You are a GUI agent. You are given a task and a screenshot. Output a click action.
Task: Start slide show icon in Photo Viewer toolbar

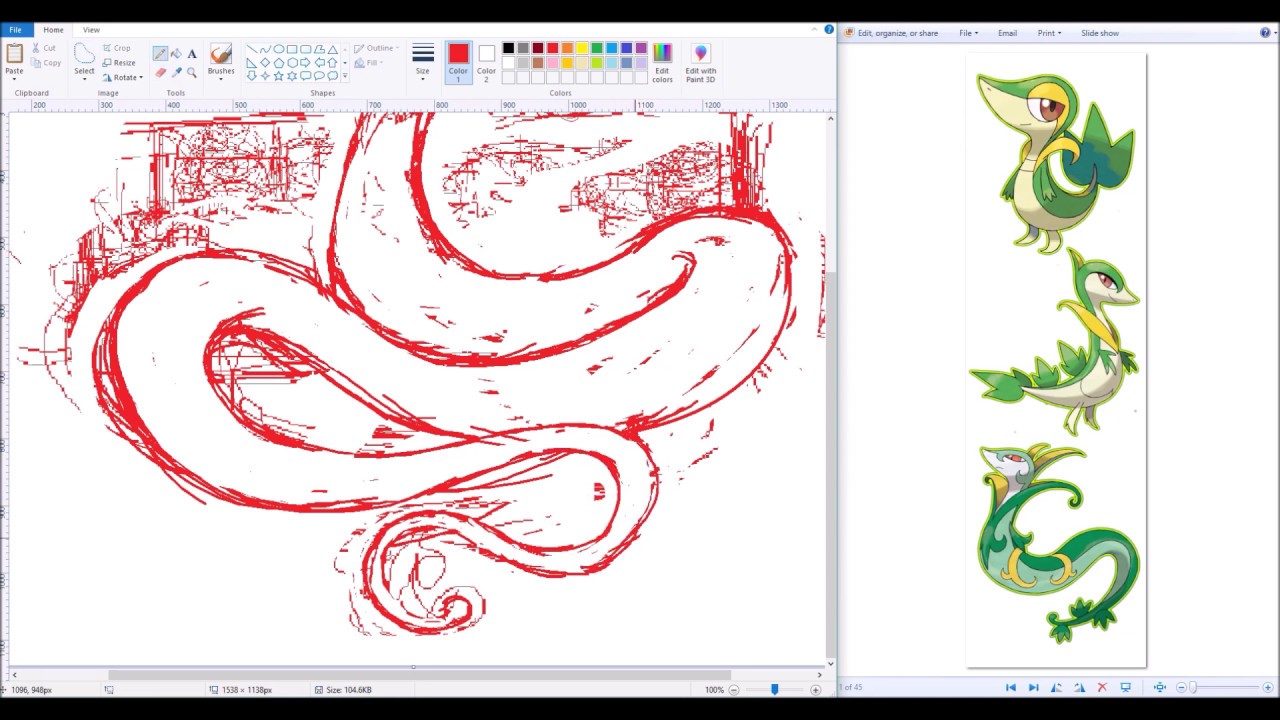click(x=1125, y=687)
